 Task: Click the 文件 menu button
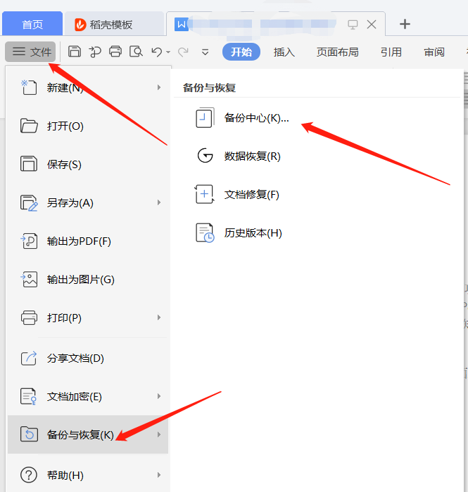31,52
